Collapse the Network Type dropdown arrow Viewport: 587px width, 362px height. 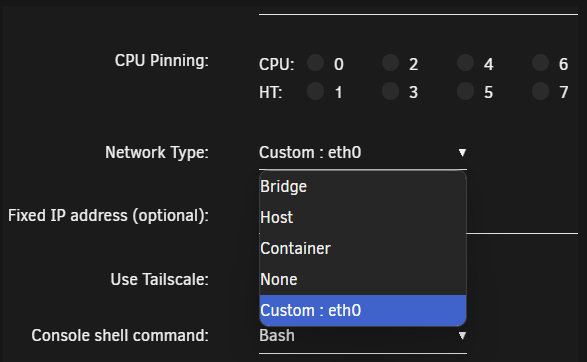[x=462, y=153]
